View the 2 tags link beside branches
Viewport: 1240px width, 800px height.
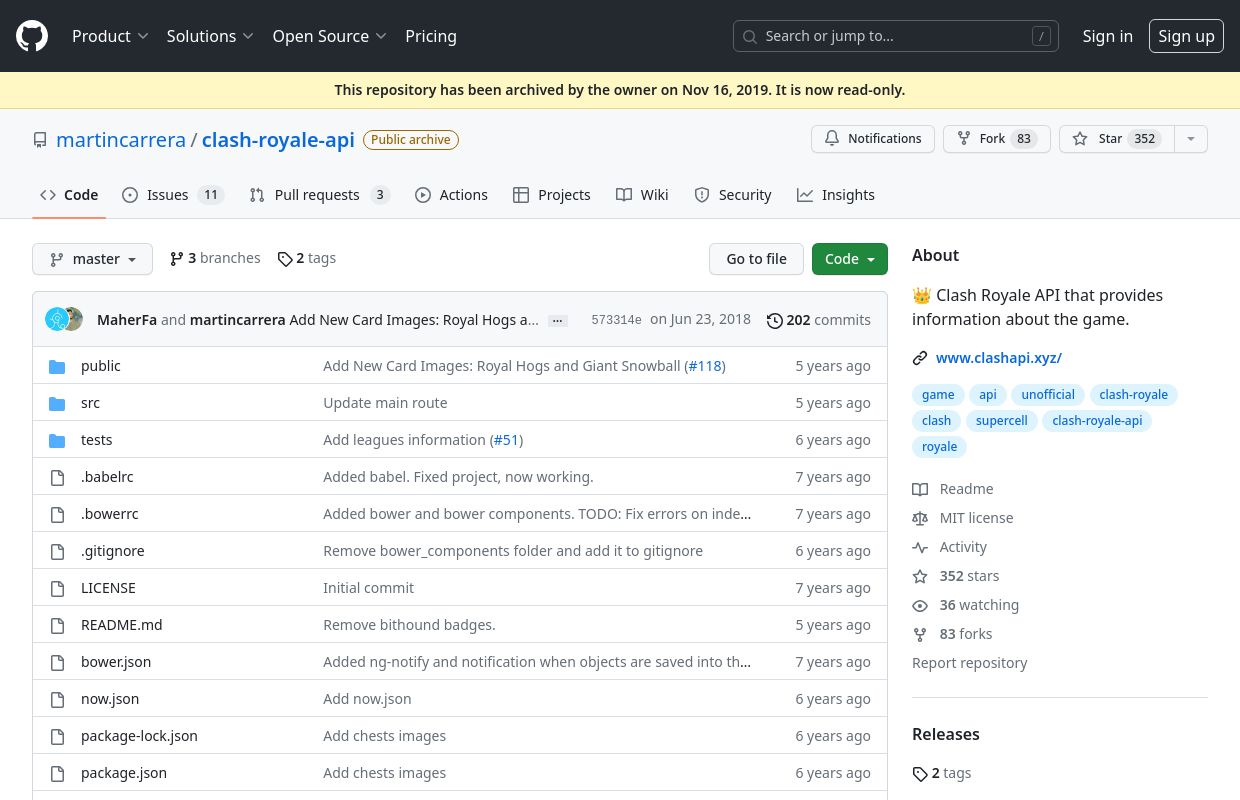(307, 258)
